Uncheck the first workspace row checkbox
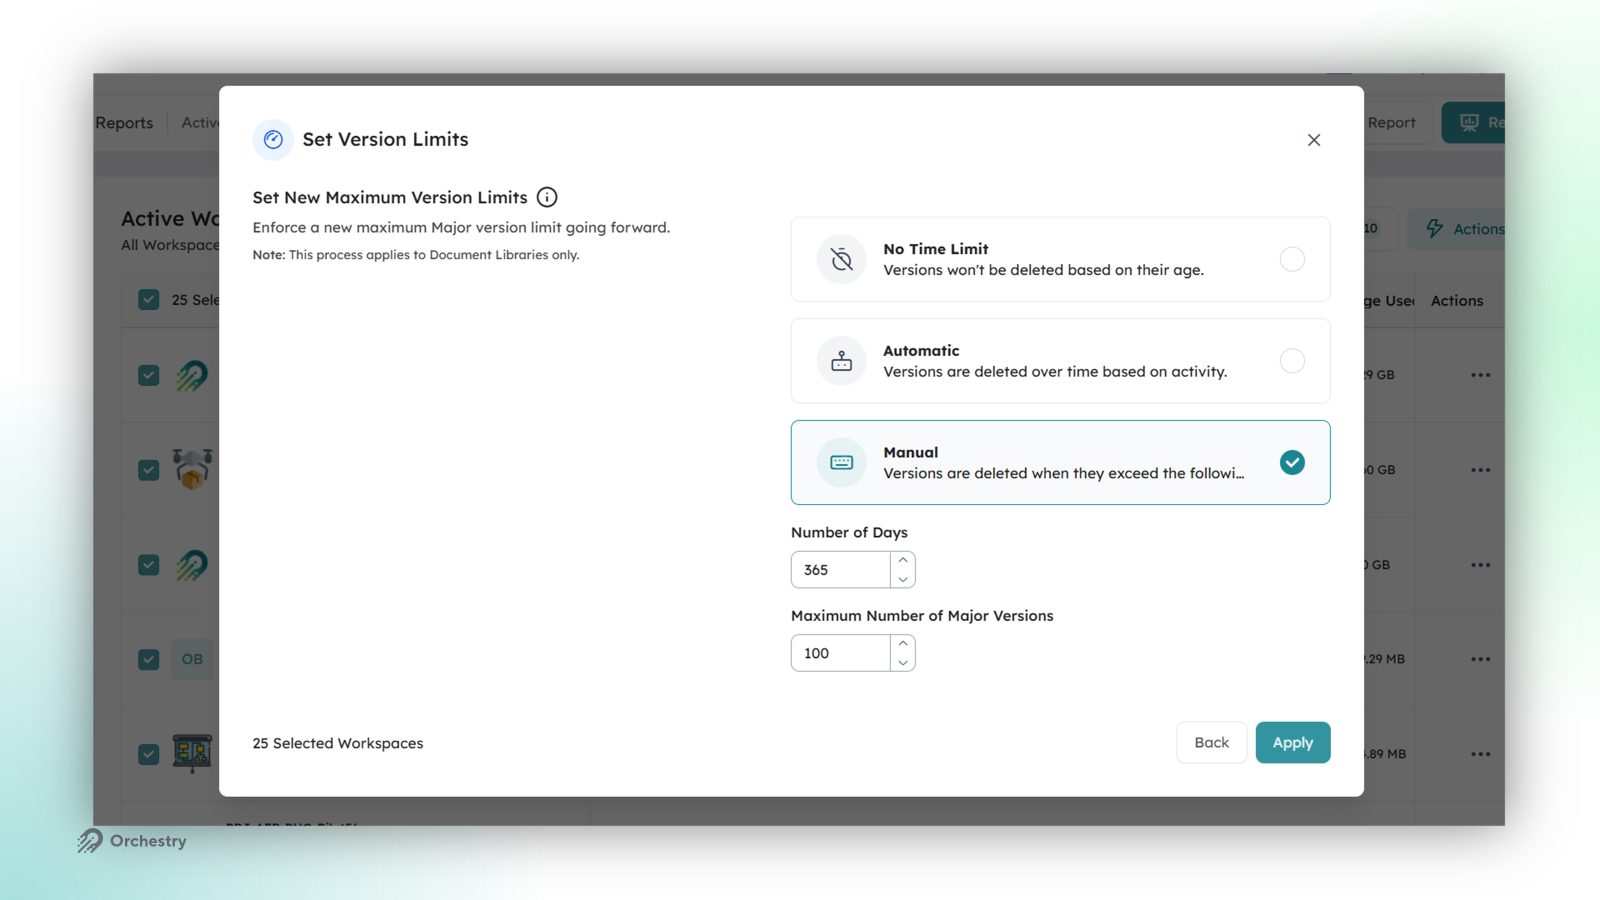This screenshot has height=900, width=1600. click(149, 375)
